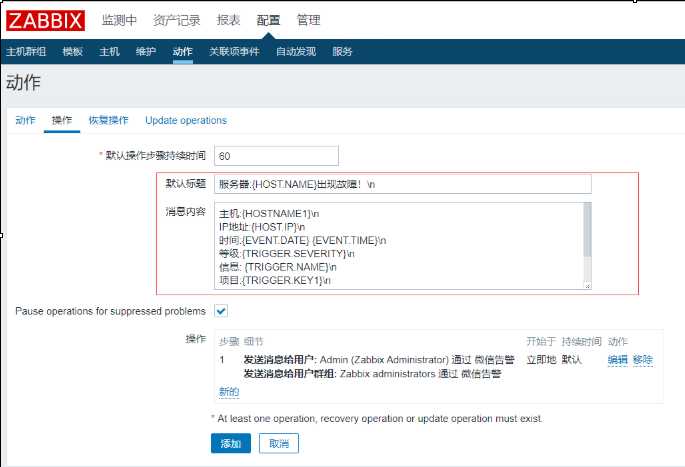Viewport: 685px width, 467px height.
Task: Click the 时间:{EVENT.DATE} message line
Action: click(x=303, y=240)
